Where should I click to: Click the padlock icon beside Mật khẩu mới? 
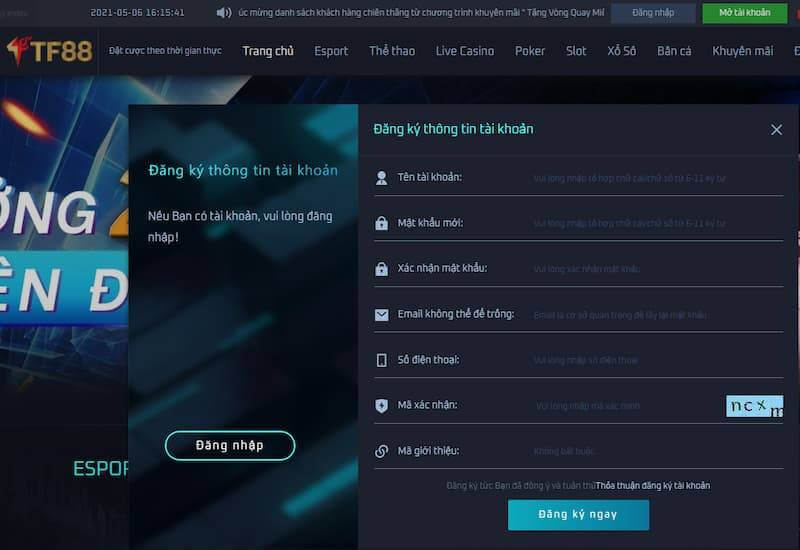pyautogui.click(x=381, y=223)
